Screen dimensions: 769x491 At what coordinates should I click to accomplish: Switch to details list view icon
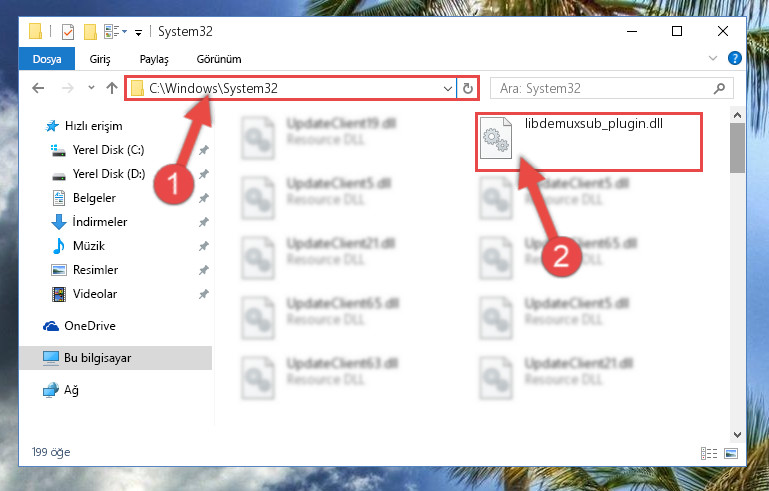[x=709, y=453]
